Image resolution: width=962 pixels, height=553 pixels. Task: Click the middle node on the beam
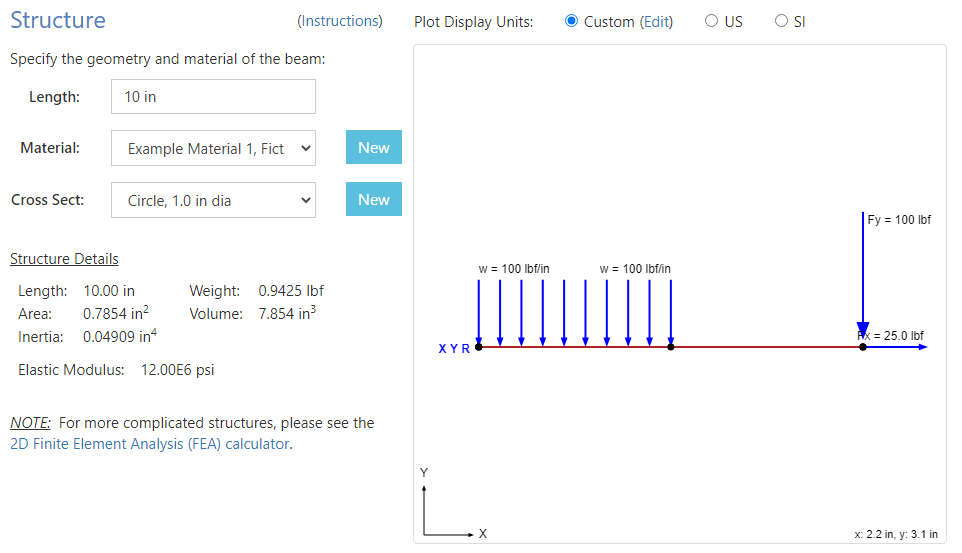[x=670, y=347]
